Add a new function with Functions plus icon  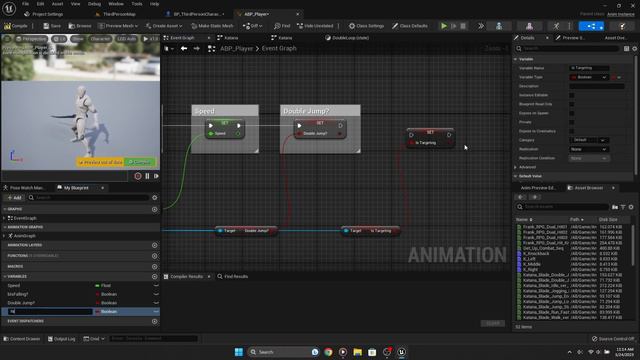pos(155,256)
